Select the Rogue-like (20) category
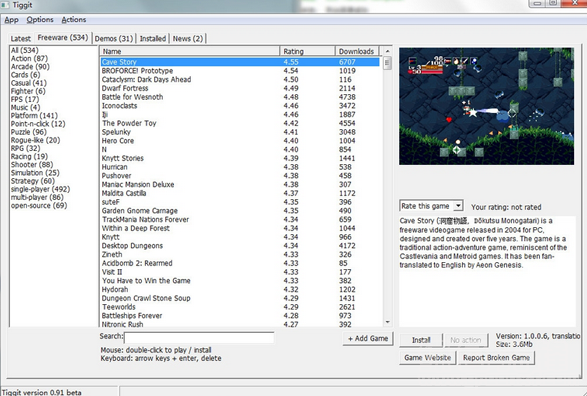This screenshot has width=587, height=396. [35, 140]
